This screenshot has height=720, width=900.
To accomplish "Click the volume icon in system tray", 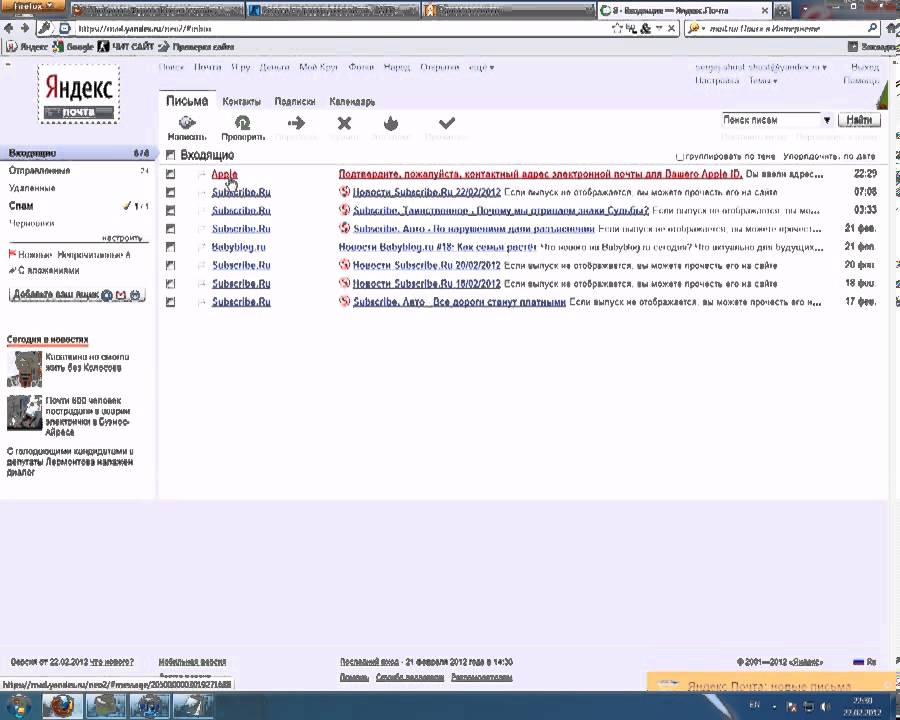I will tap(825, 706).
